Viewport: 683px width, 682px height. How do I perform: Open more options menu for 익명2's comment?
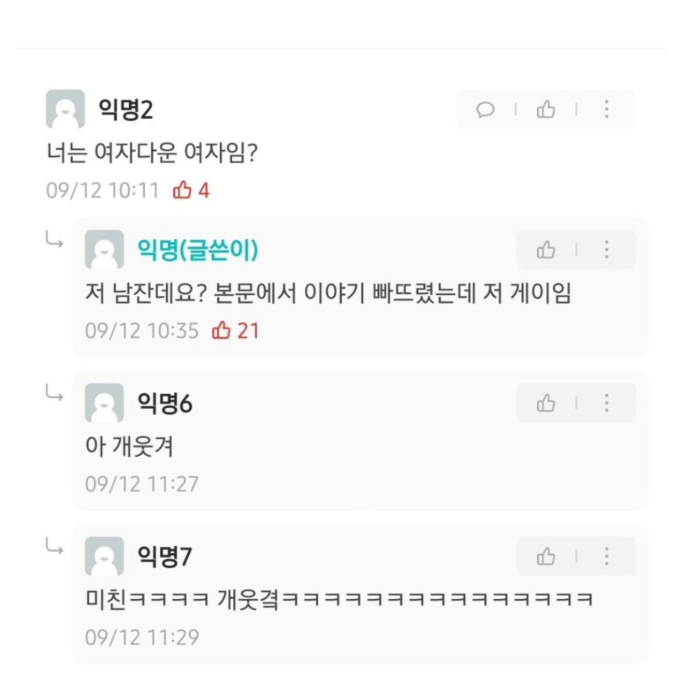(606, 110)
